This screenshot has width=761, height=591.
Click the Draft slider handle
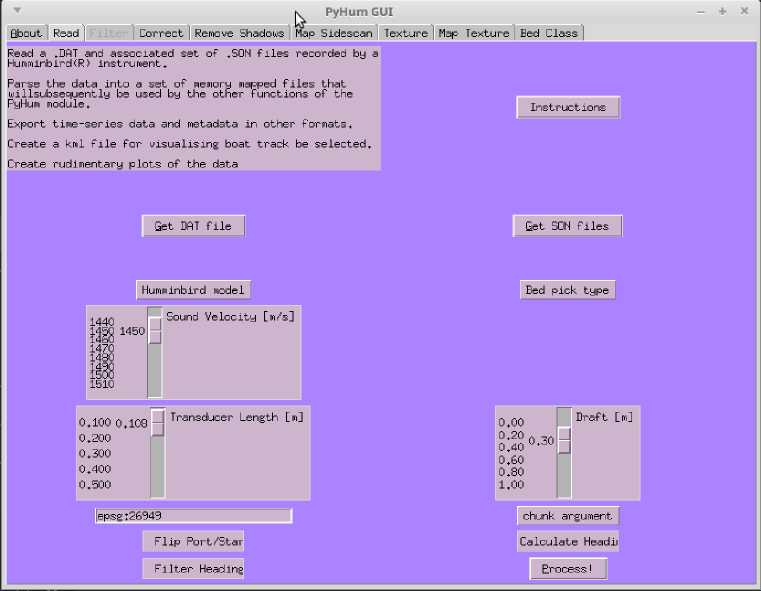(564, 440)
